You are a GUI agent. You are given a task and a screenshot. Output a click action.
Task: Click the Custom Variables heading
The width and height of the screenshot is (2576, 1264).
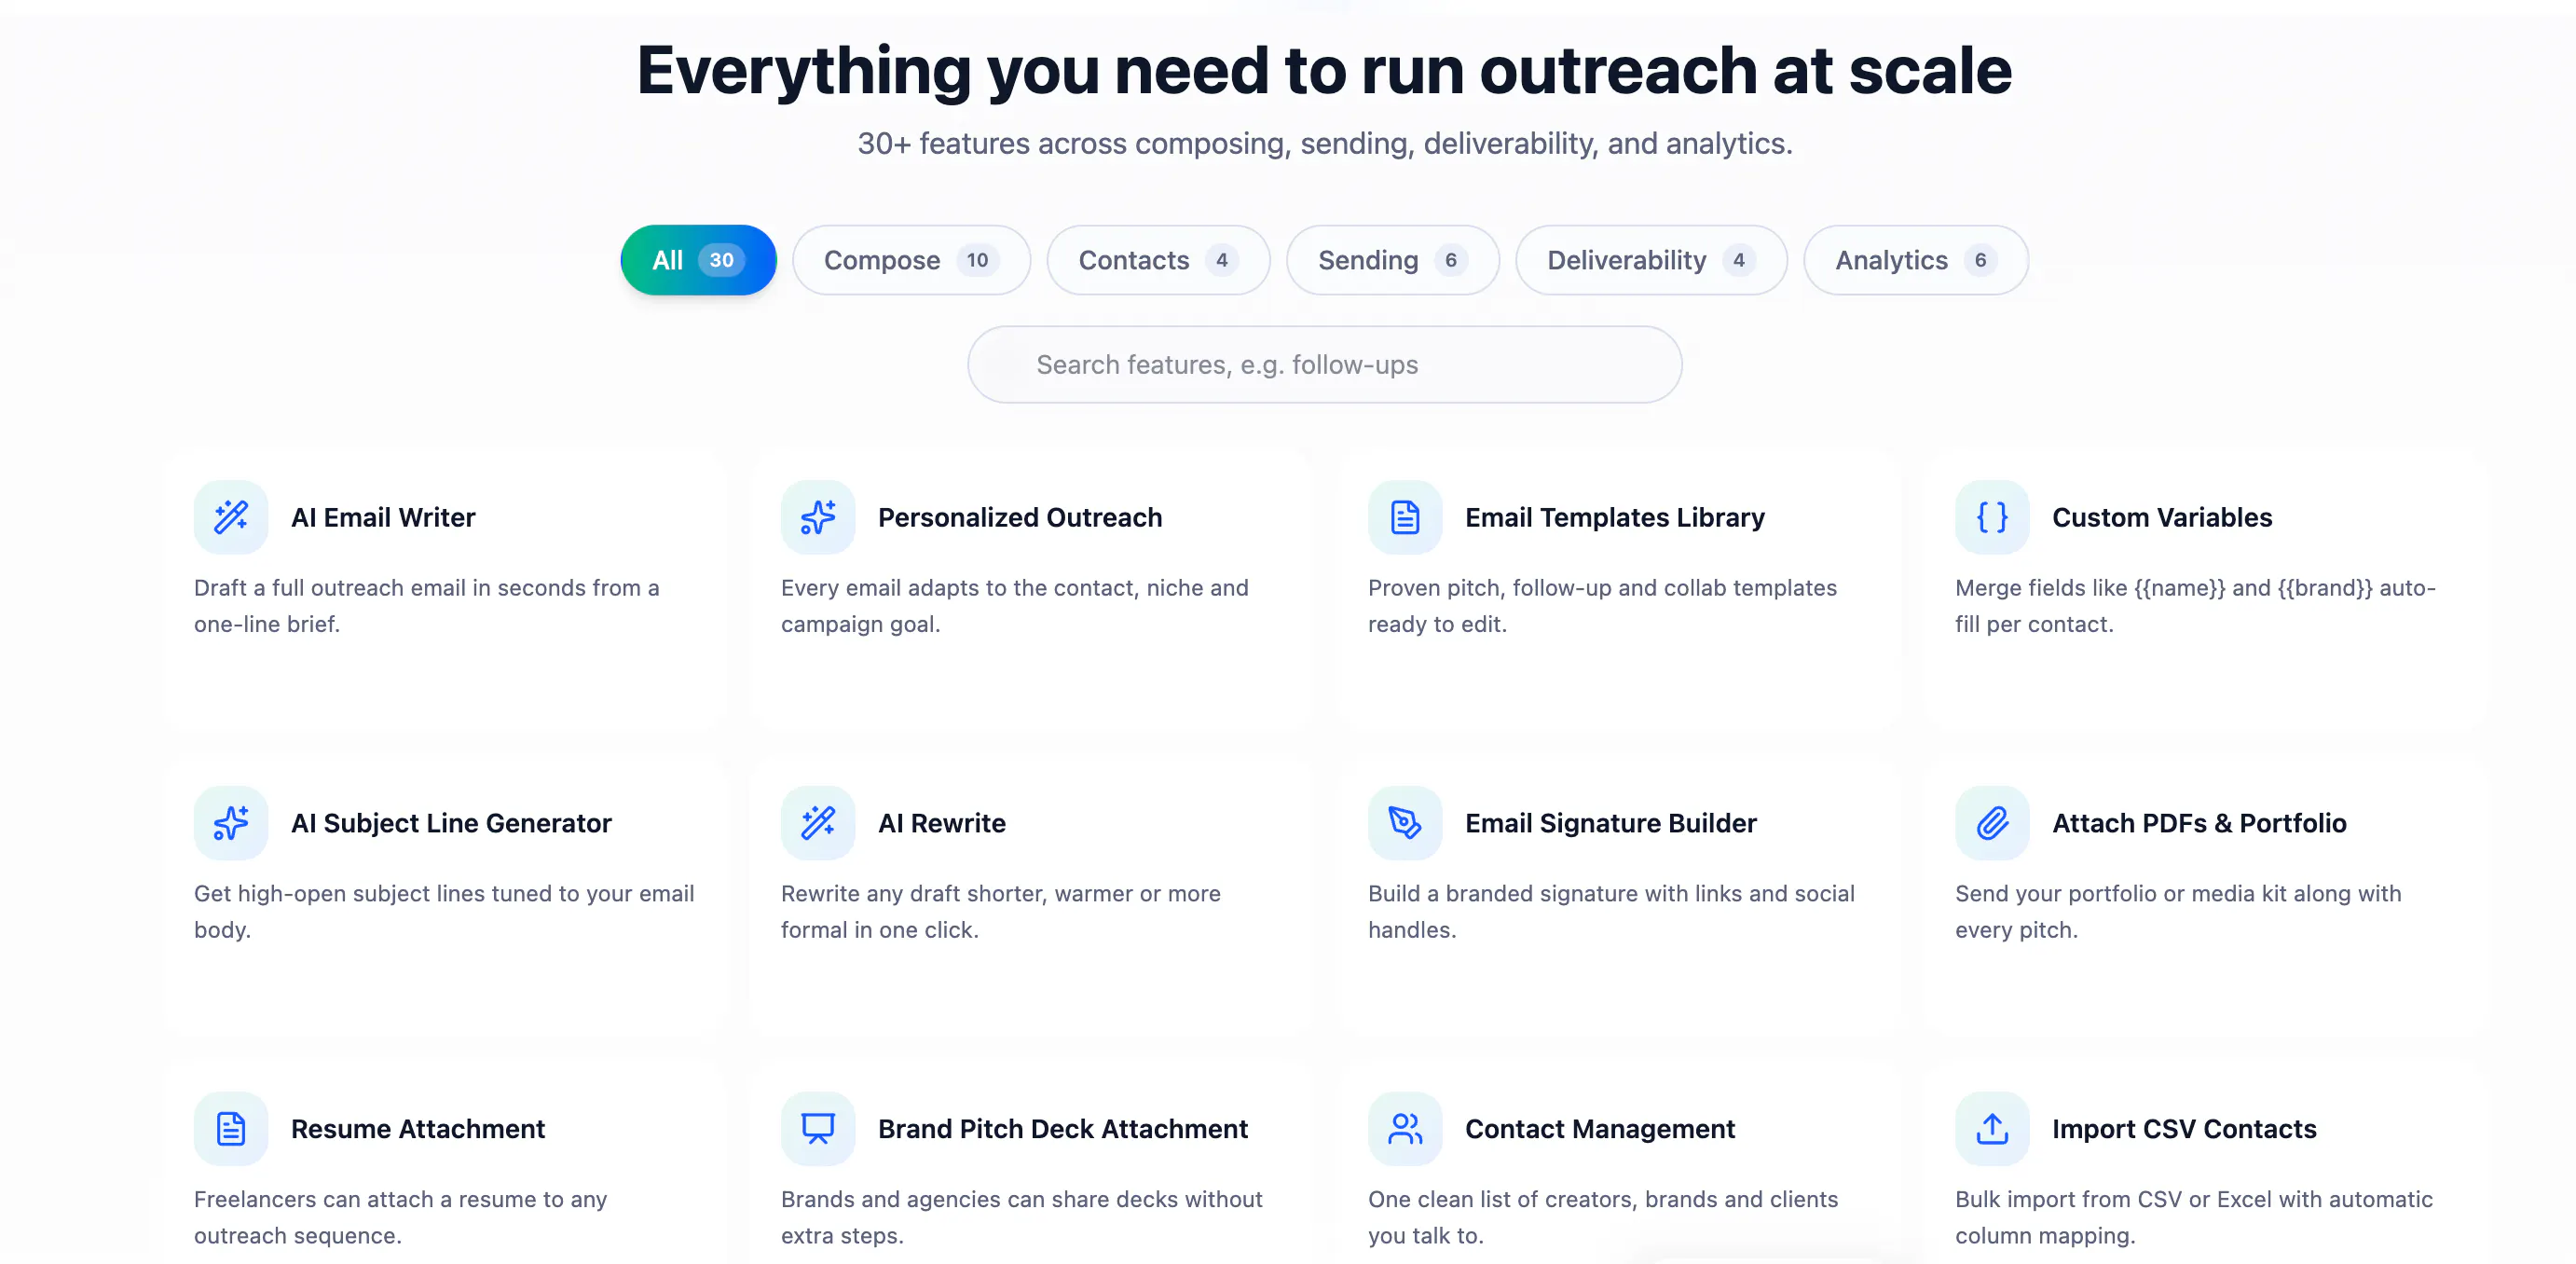tap(2162, 517)
